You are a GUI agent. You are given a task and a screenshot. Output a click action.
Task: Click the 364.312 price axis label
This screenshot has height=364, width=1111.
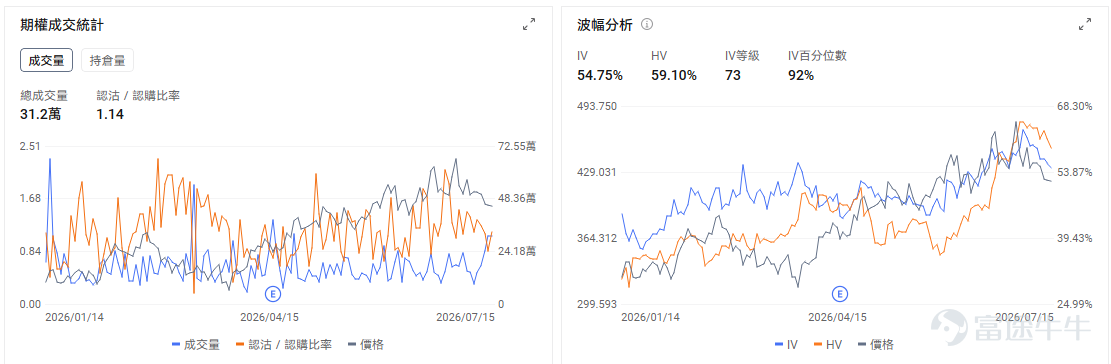(597, 238)
